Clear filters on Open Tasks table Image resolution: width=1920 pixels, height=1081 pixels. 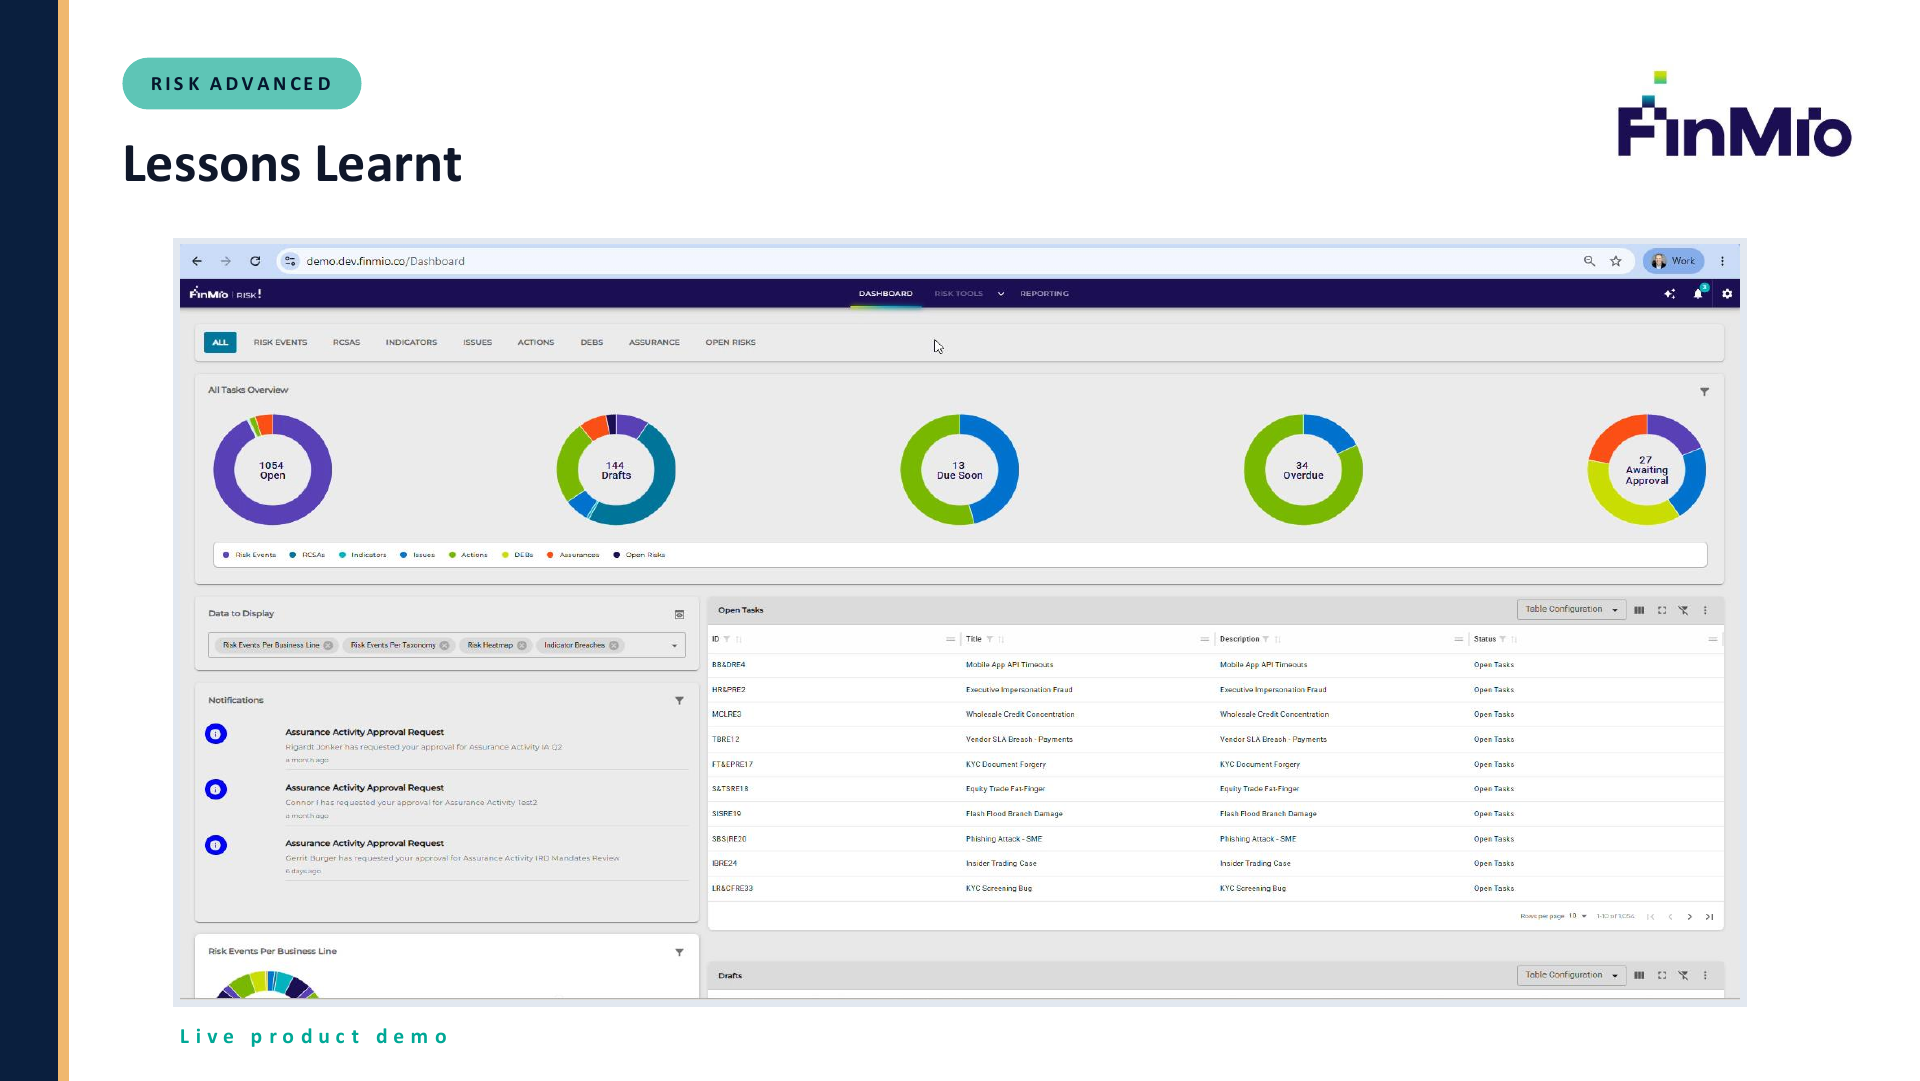point(1684,610)
